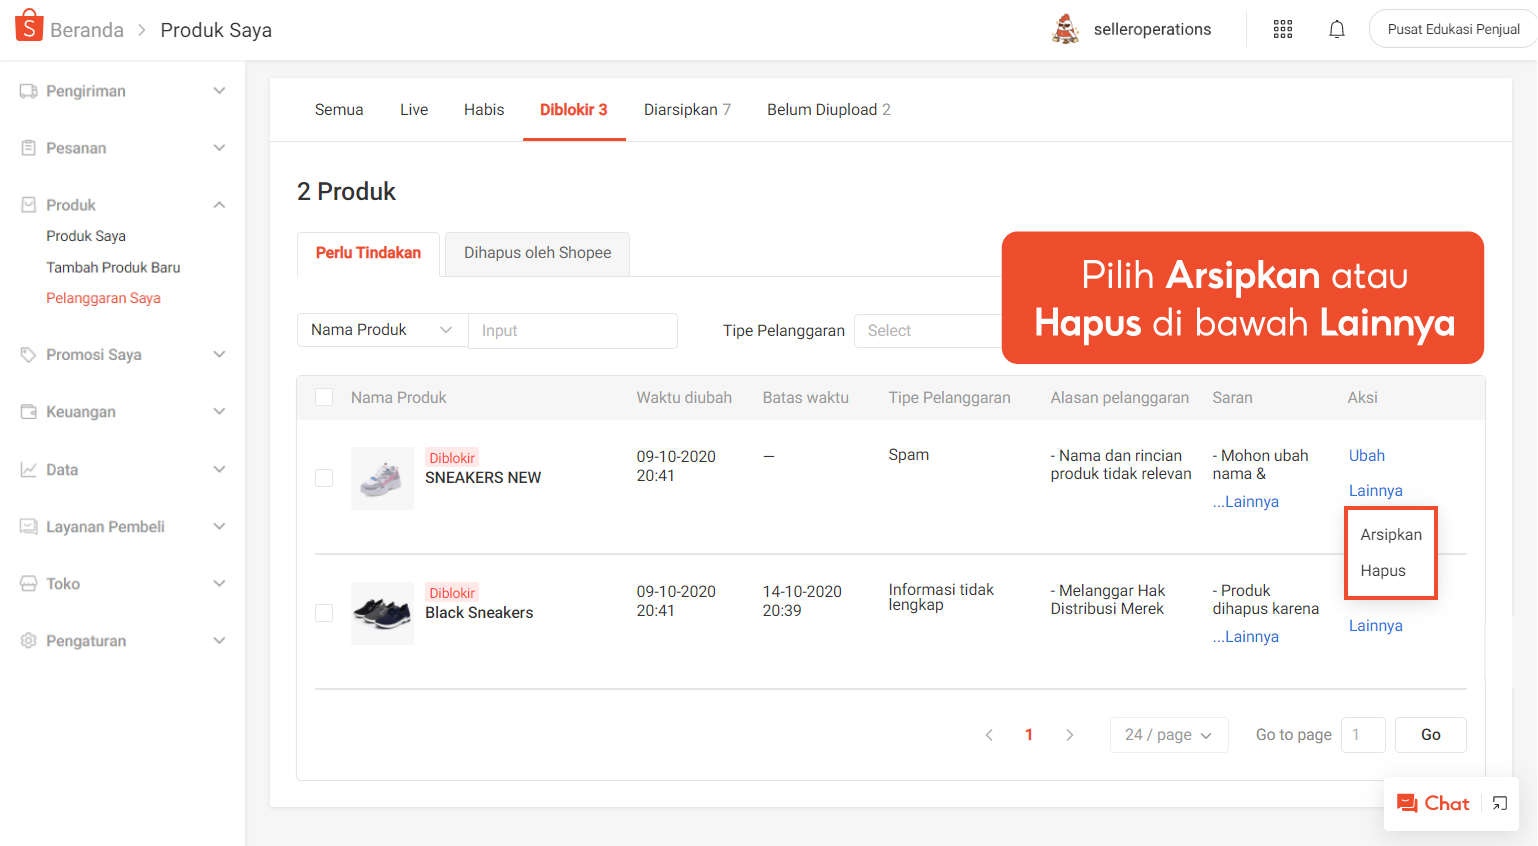The image size is (1538, 846).
Task: Open the notifications bell
Action: pos(1337,29)
